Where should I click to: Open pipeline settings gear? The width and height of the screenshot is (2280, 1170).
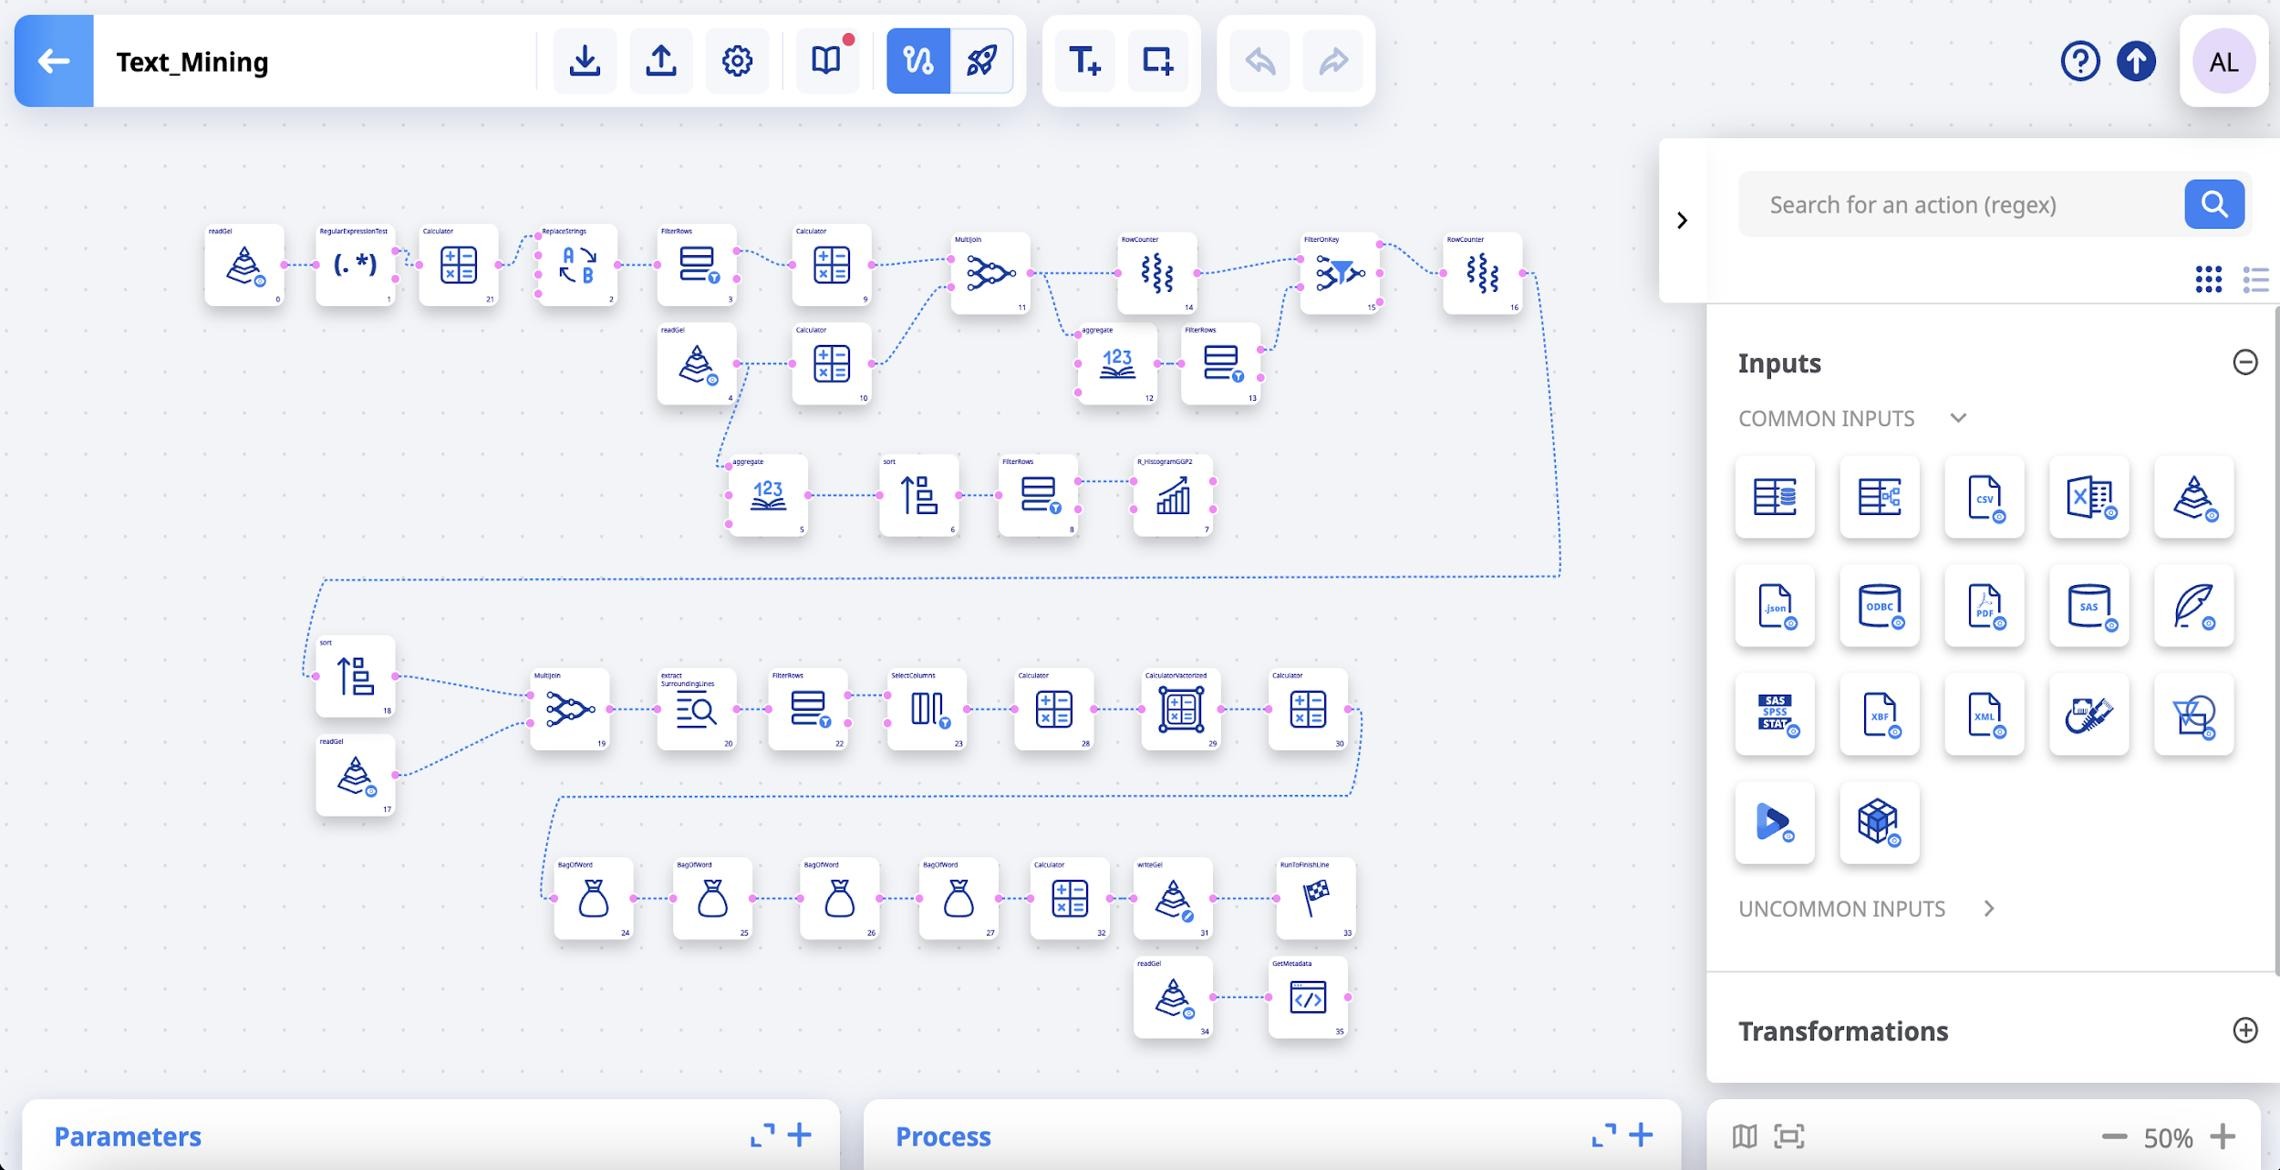click(x=737, y=61)
